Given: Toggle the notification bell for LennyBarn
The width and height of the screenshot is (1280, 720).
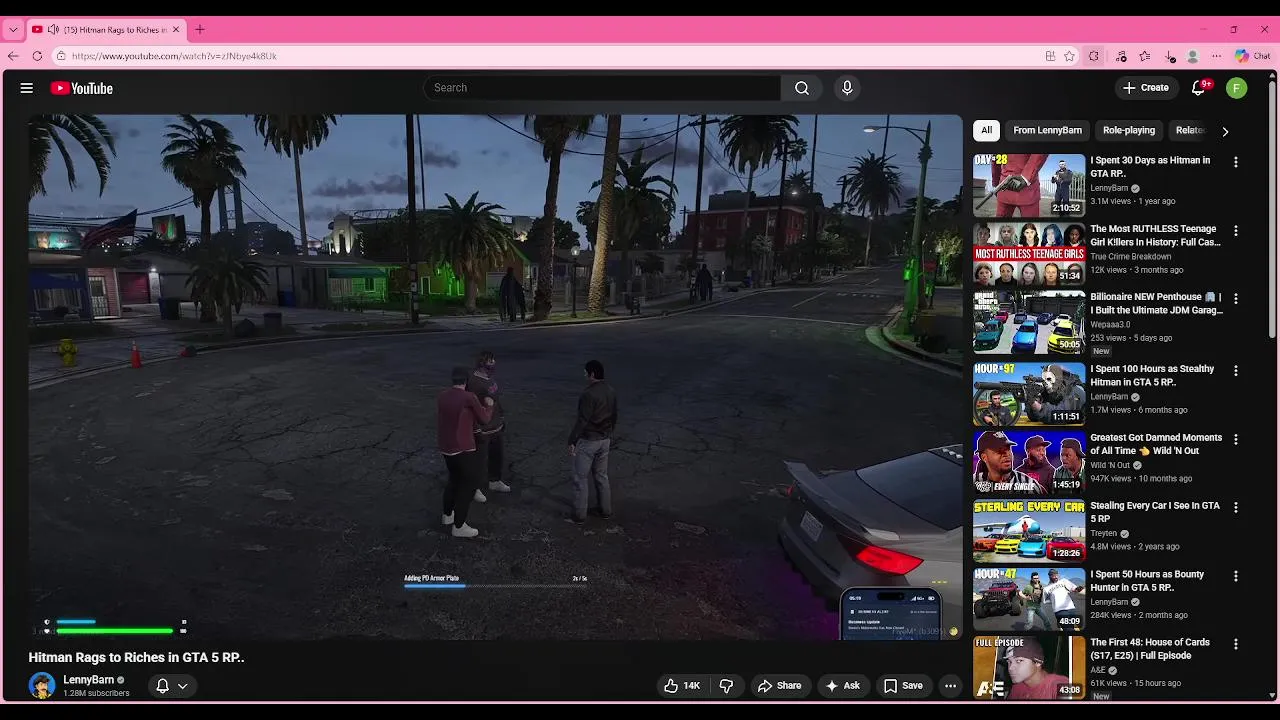Looking at the screenshot, I should click(162, 686).
